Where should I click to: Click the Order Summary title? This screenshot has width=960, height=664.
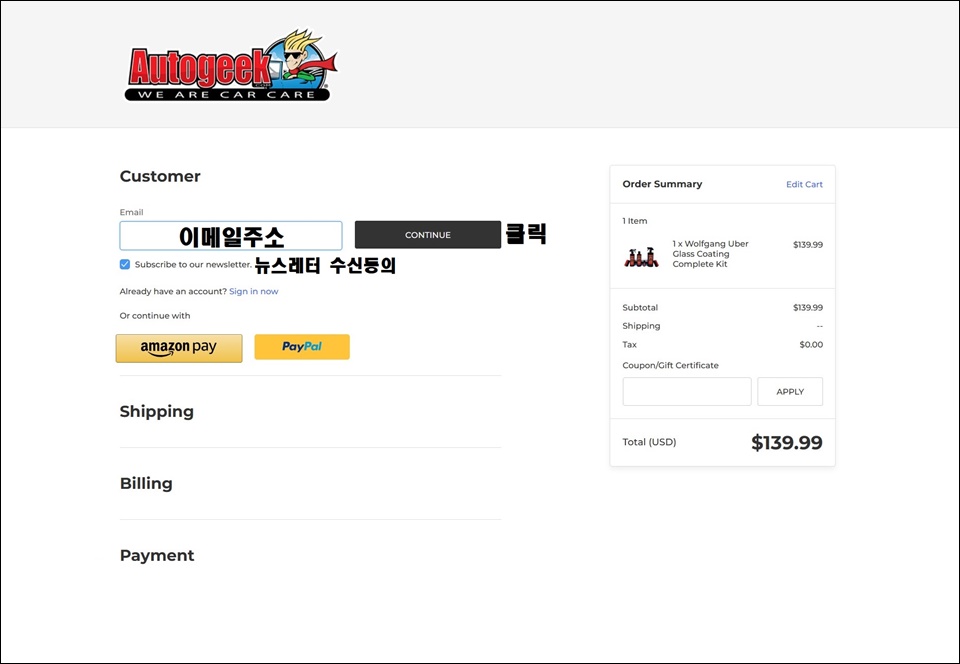[x=662, y=184]
